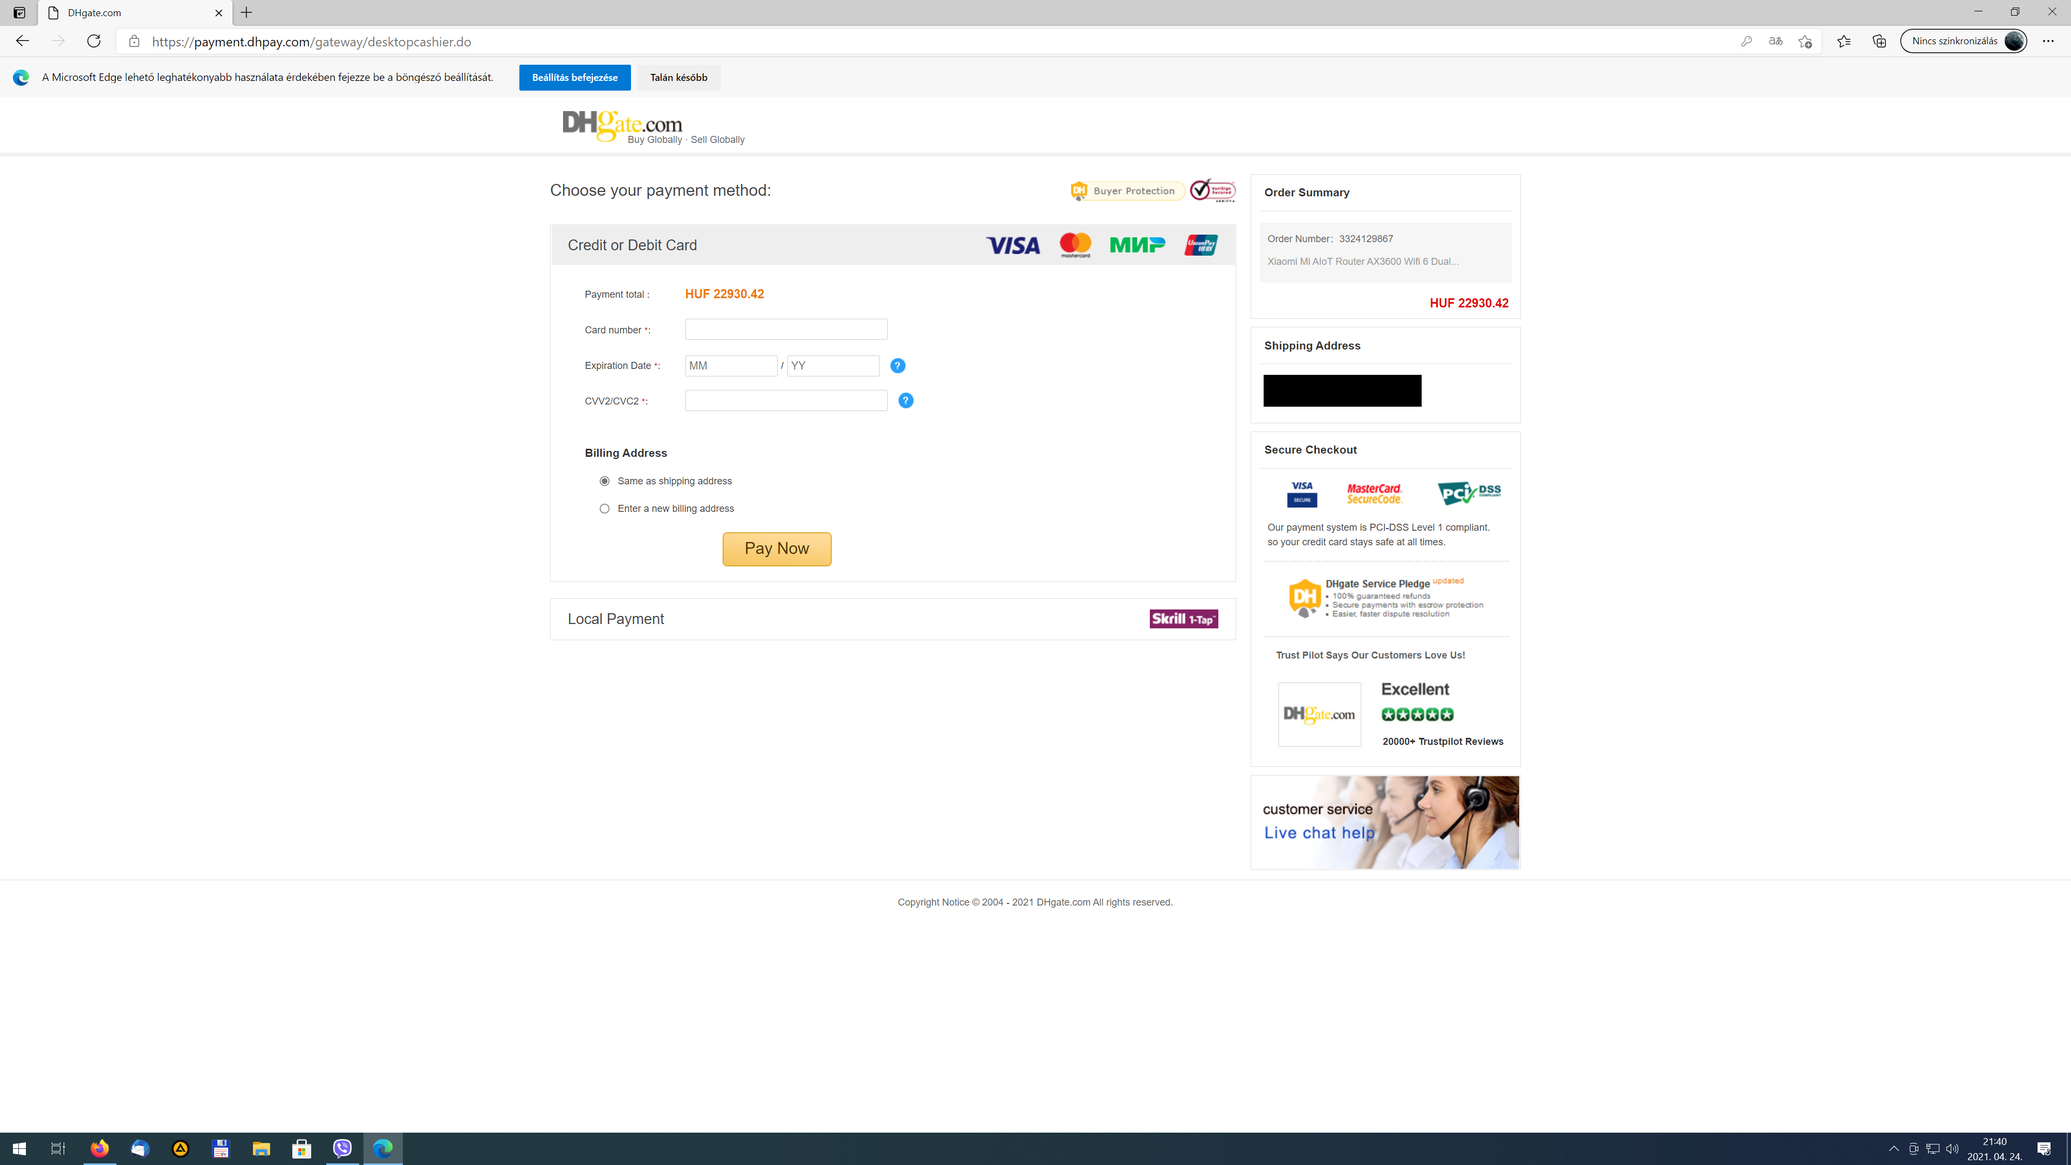Click the Pay Now button
Screen dimensions: 2071x1165
point(777,549)
